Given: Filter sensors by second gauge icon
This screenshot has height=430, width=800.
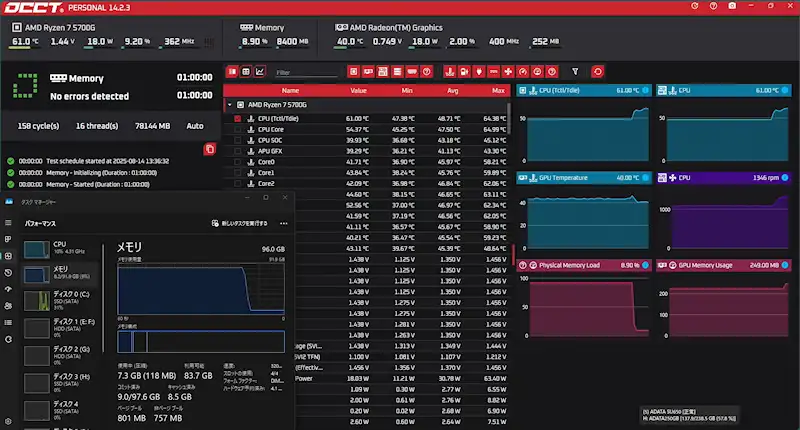Looking at the screenshot, I should (x=537, y=72).
